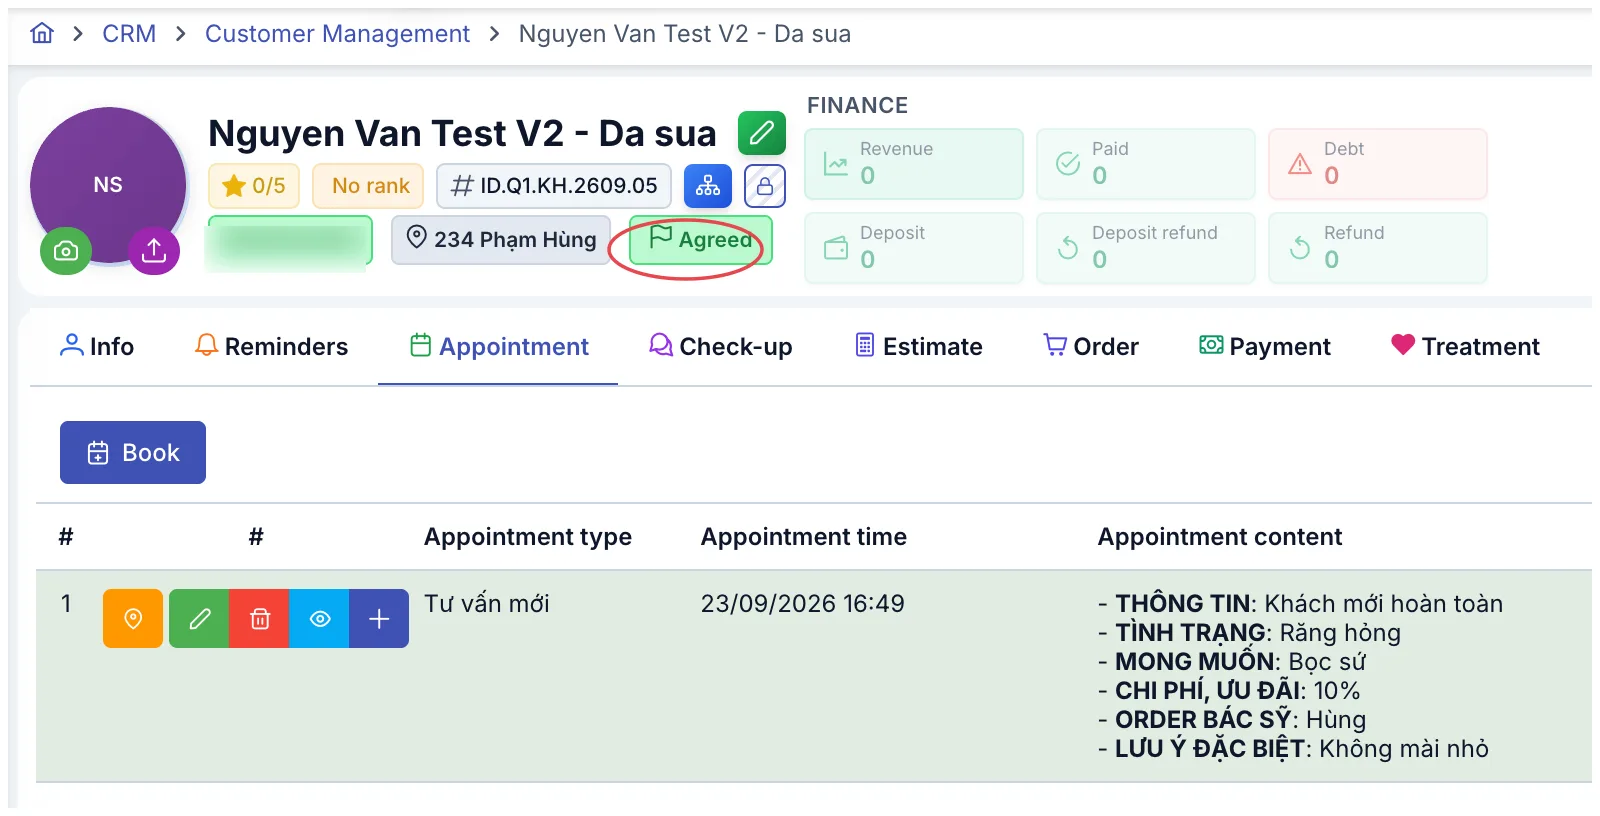Click the Paid finance card
This screenshot has width=1600, height=816.
pyautogui.click(x=1146, y=164)
